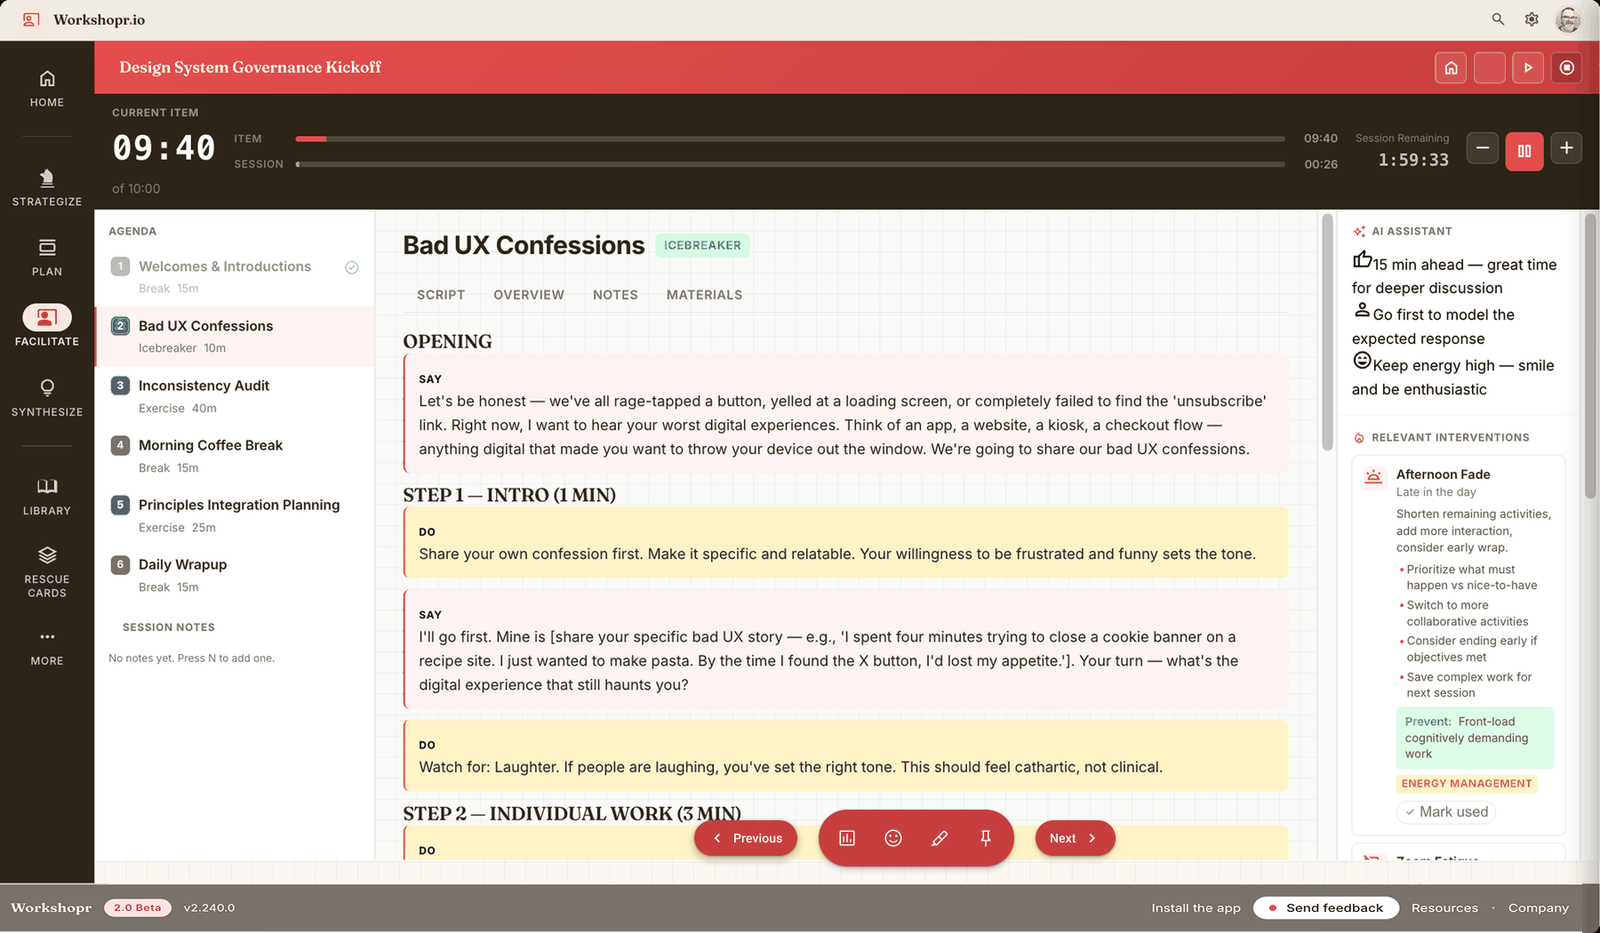This screenshot has width=1600, height=933.
Task: Open the Strategize section
Action: pyautogui.click(x=47, y=188)
